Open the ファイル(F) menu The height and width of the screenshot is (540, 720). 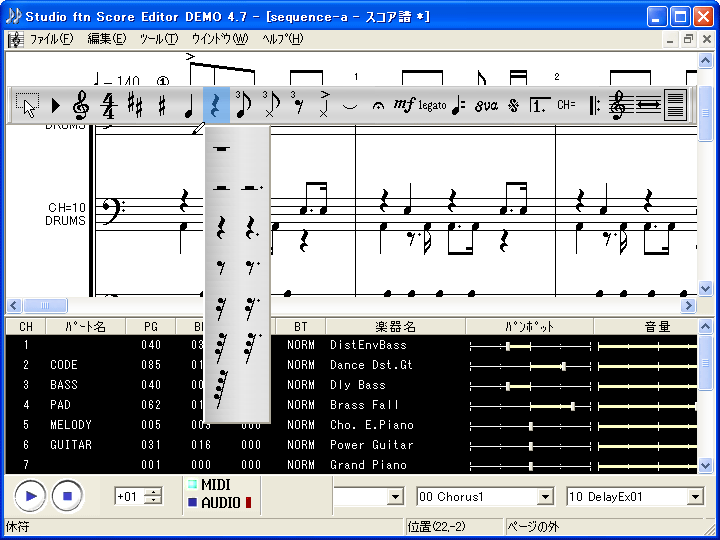pos(51,39)
